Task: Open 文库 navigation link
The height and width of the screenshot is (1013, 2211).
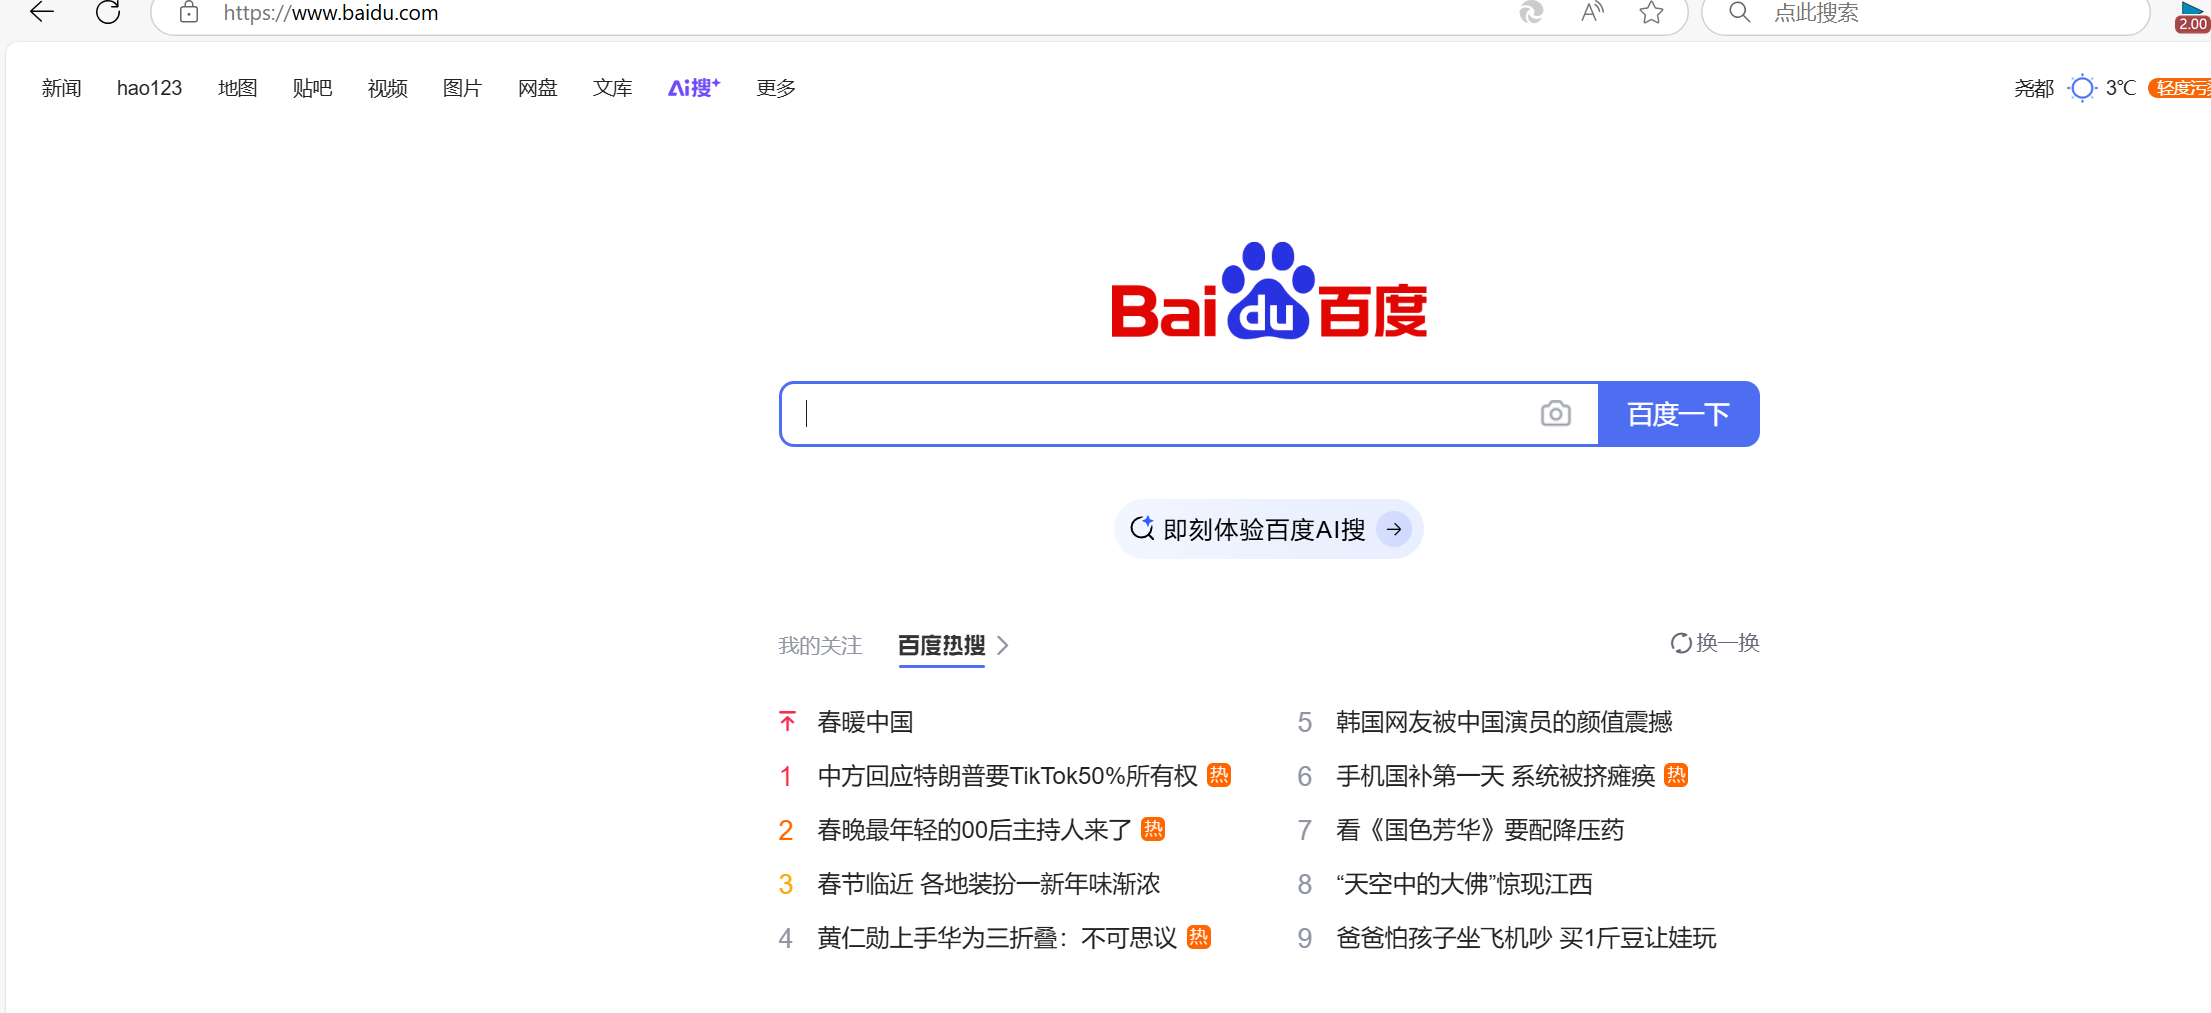Action: [612, 88]
